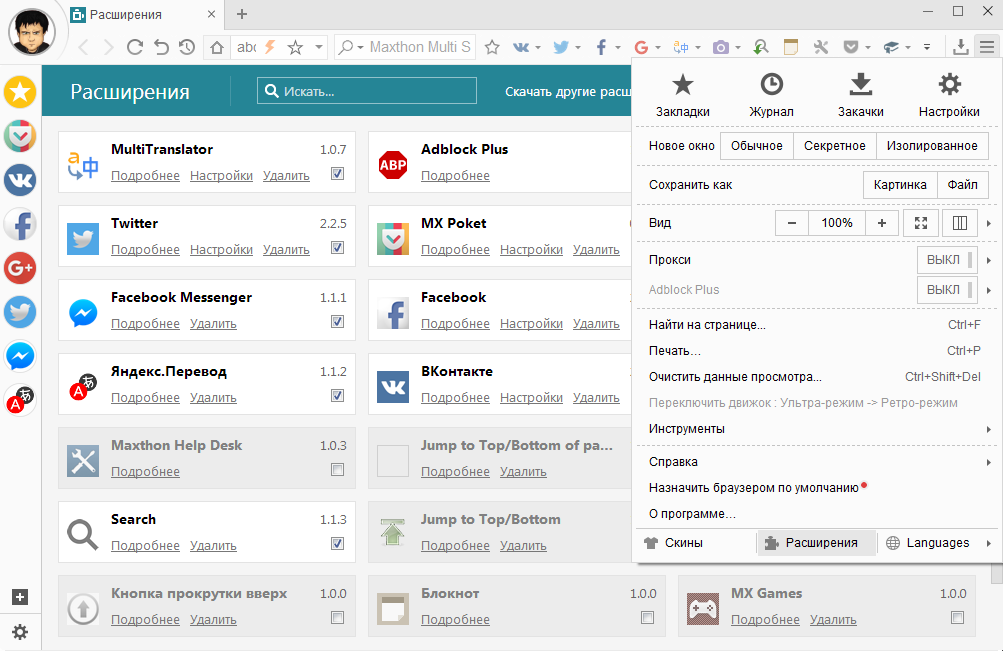1003x651 pixels.
Task: Click the user avatar picture
Action: [31, 31]
